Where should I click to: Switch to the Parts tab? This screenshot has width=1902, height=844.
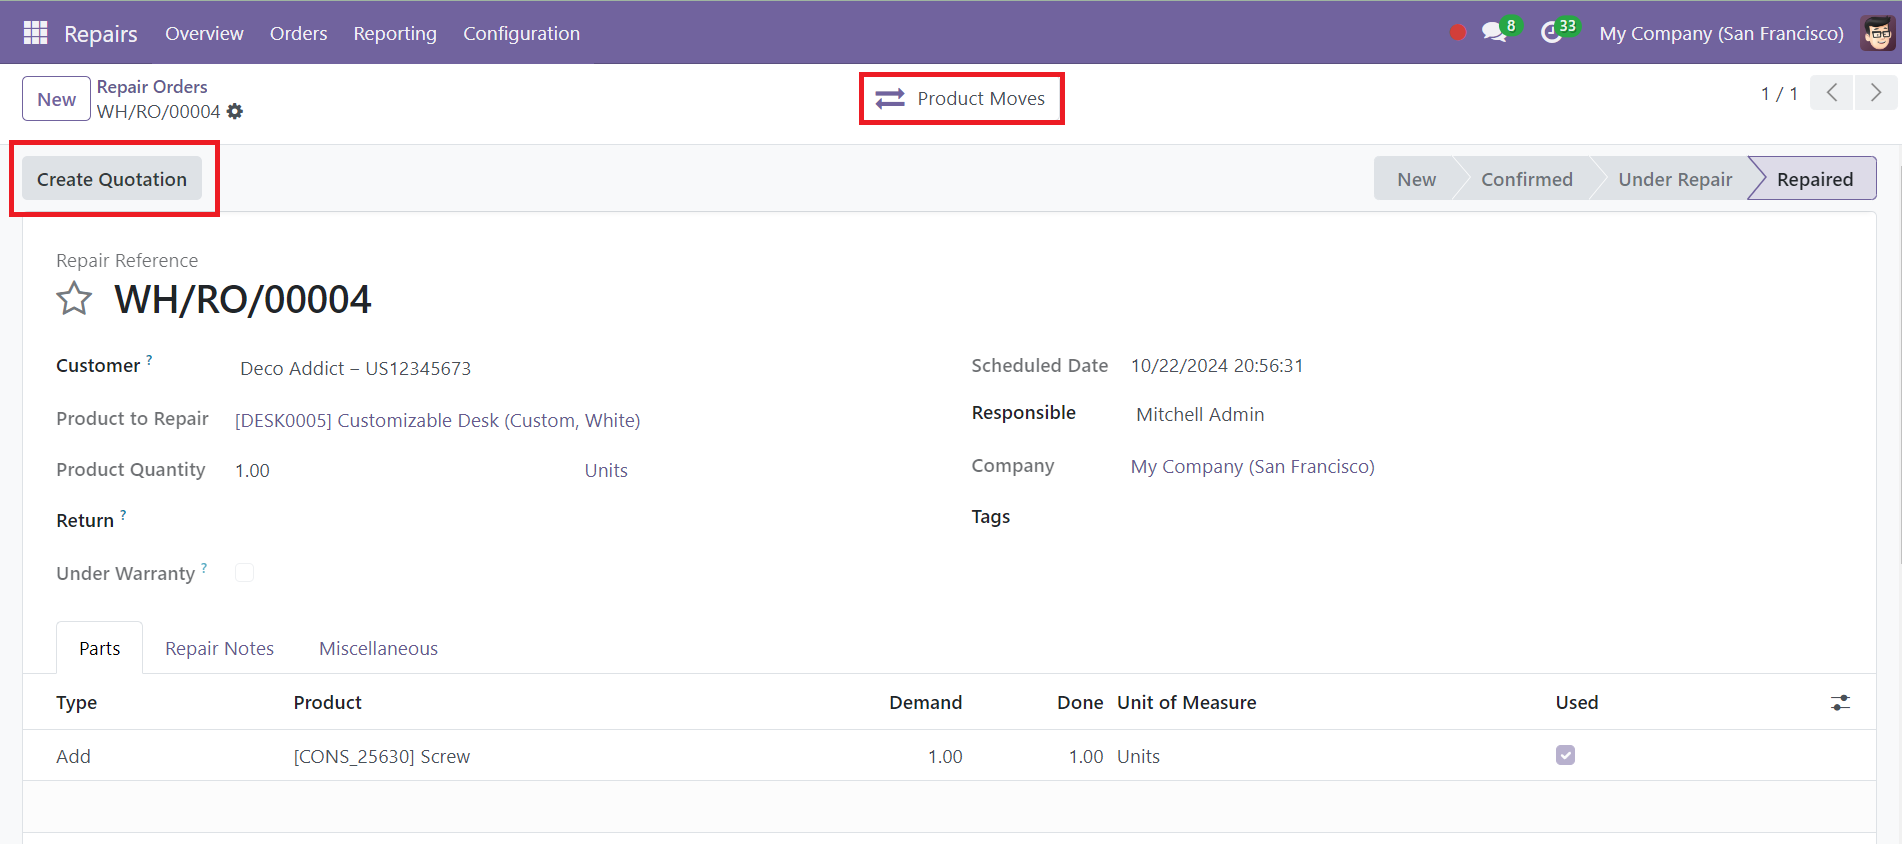100,648
